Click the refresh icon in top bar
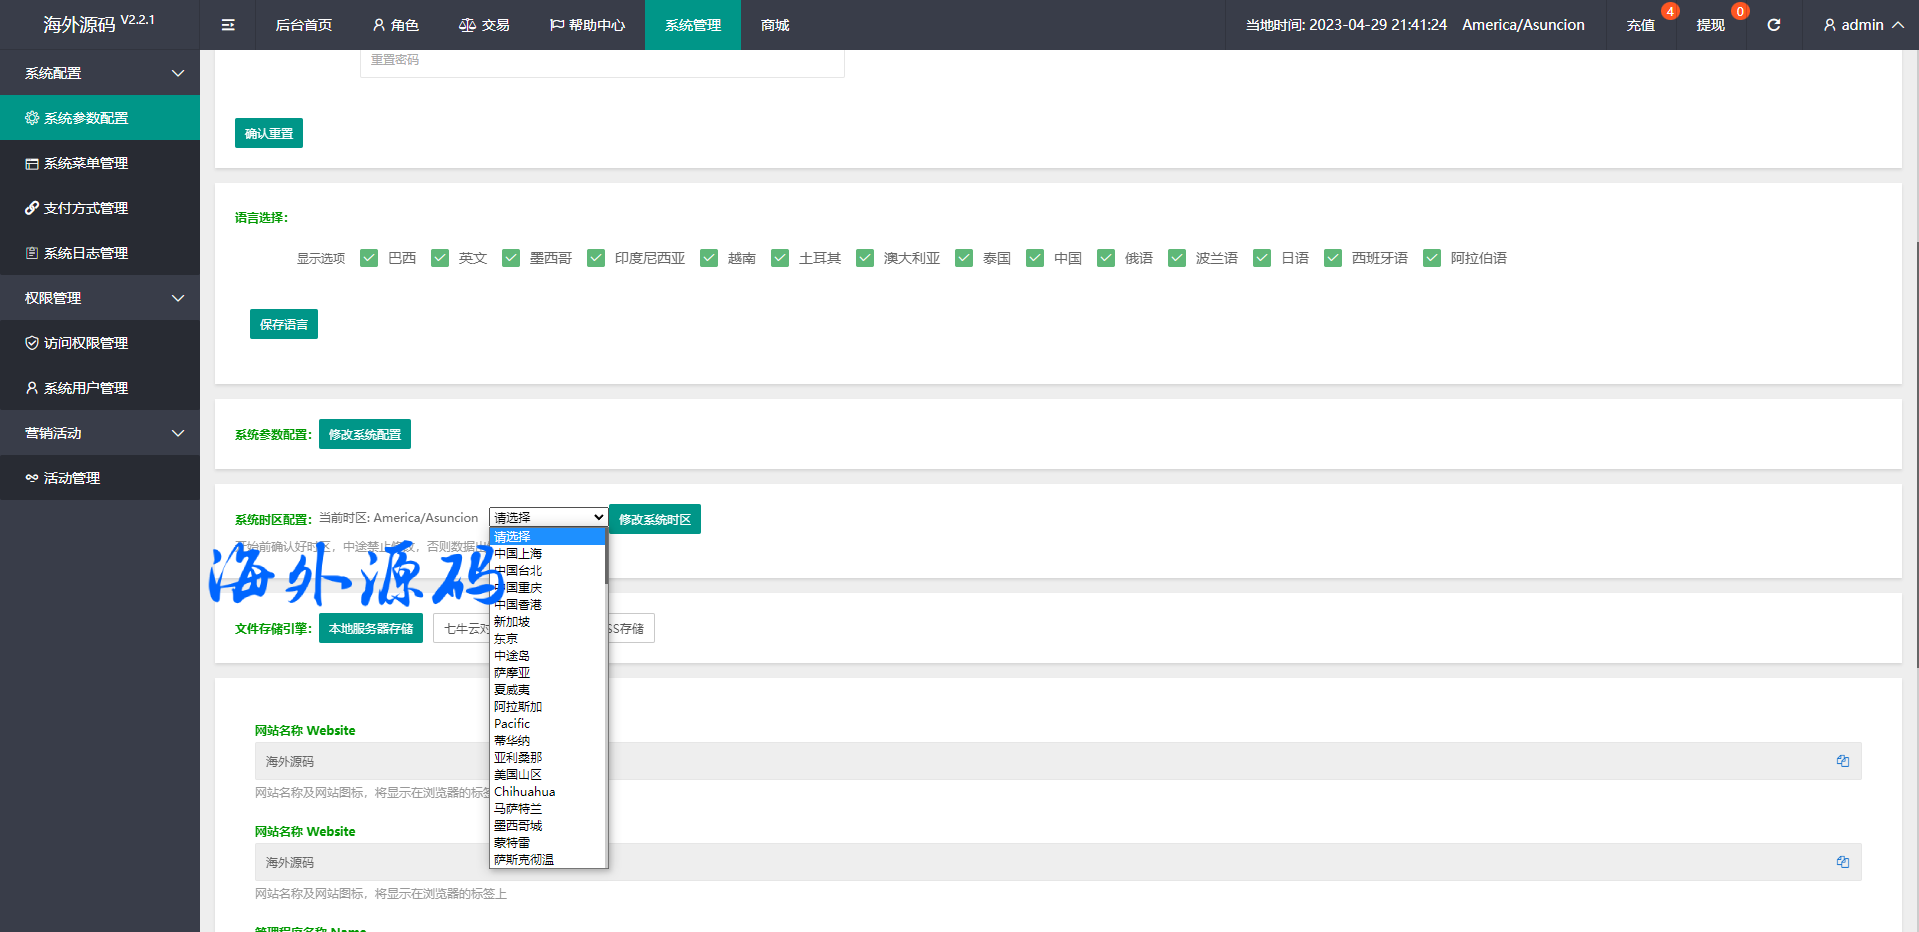The height and width of the screenshot is (932, 1919). (1773, 25)
